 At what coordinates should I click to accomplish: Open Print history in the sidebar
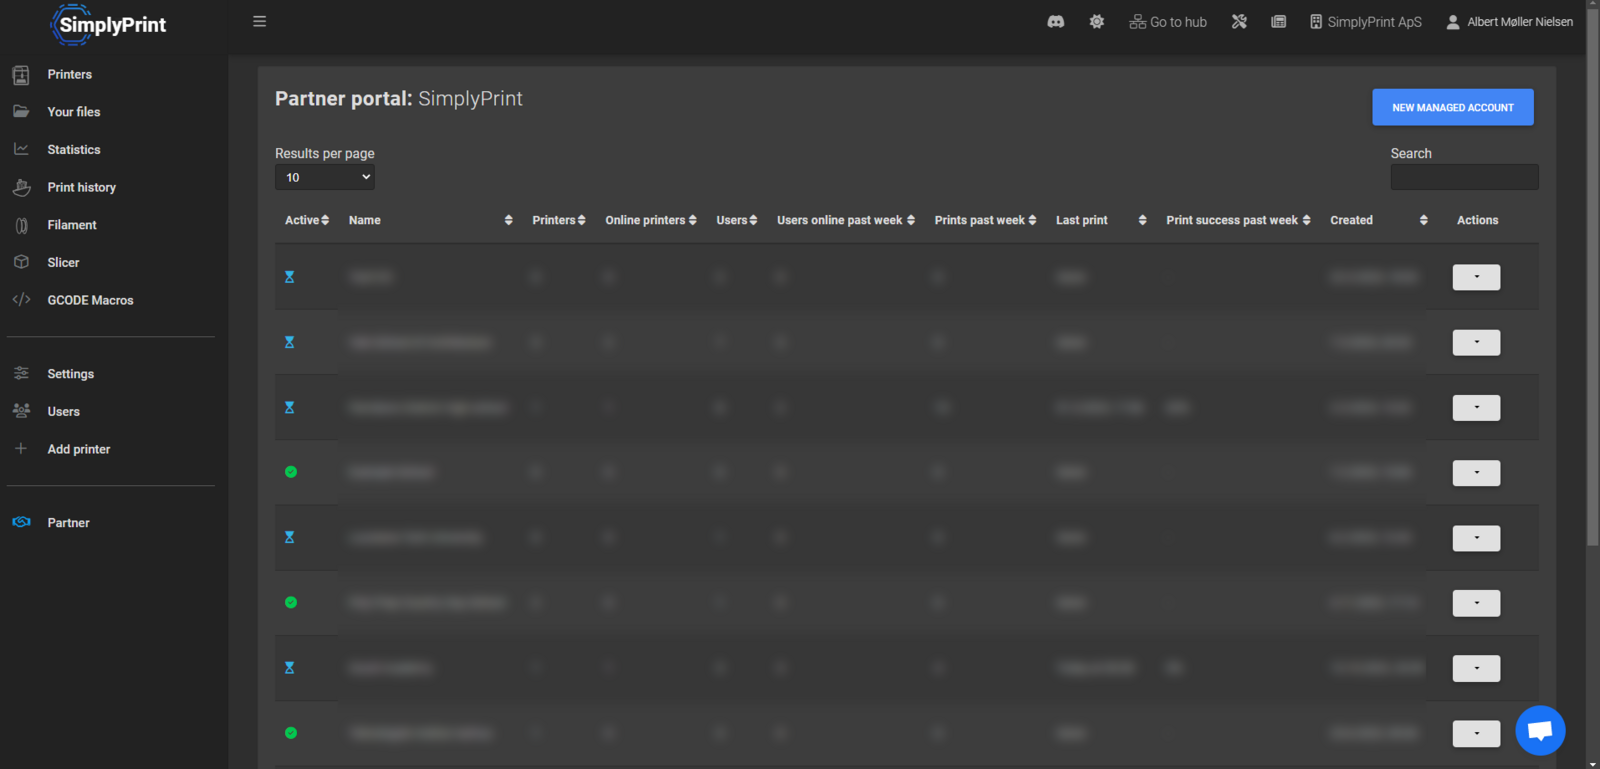pos(82,187)
